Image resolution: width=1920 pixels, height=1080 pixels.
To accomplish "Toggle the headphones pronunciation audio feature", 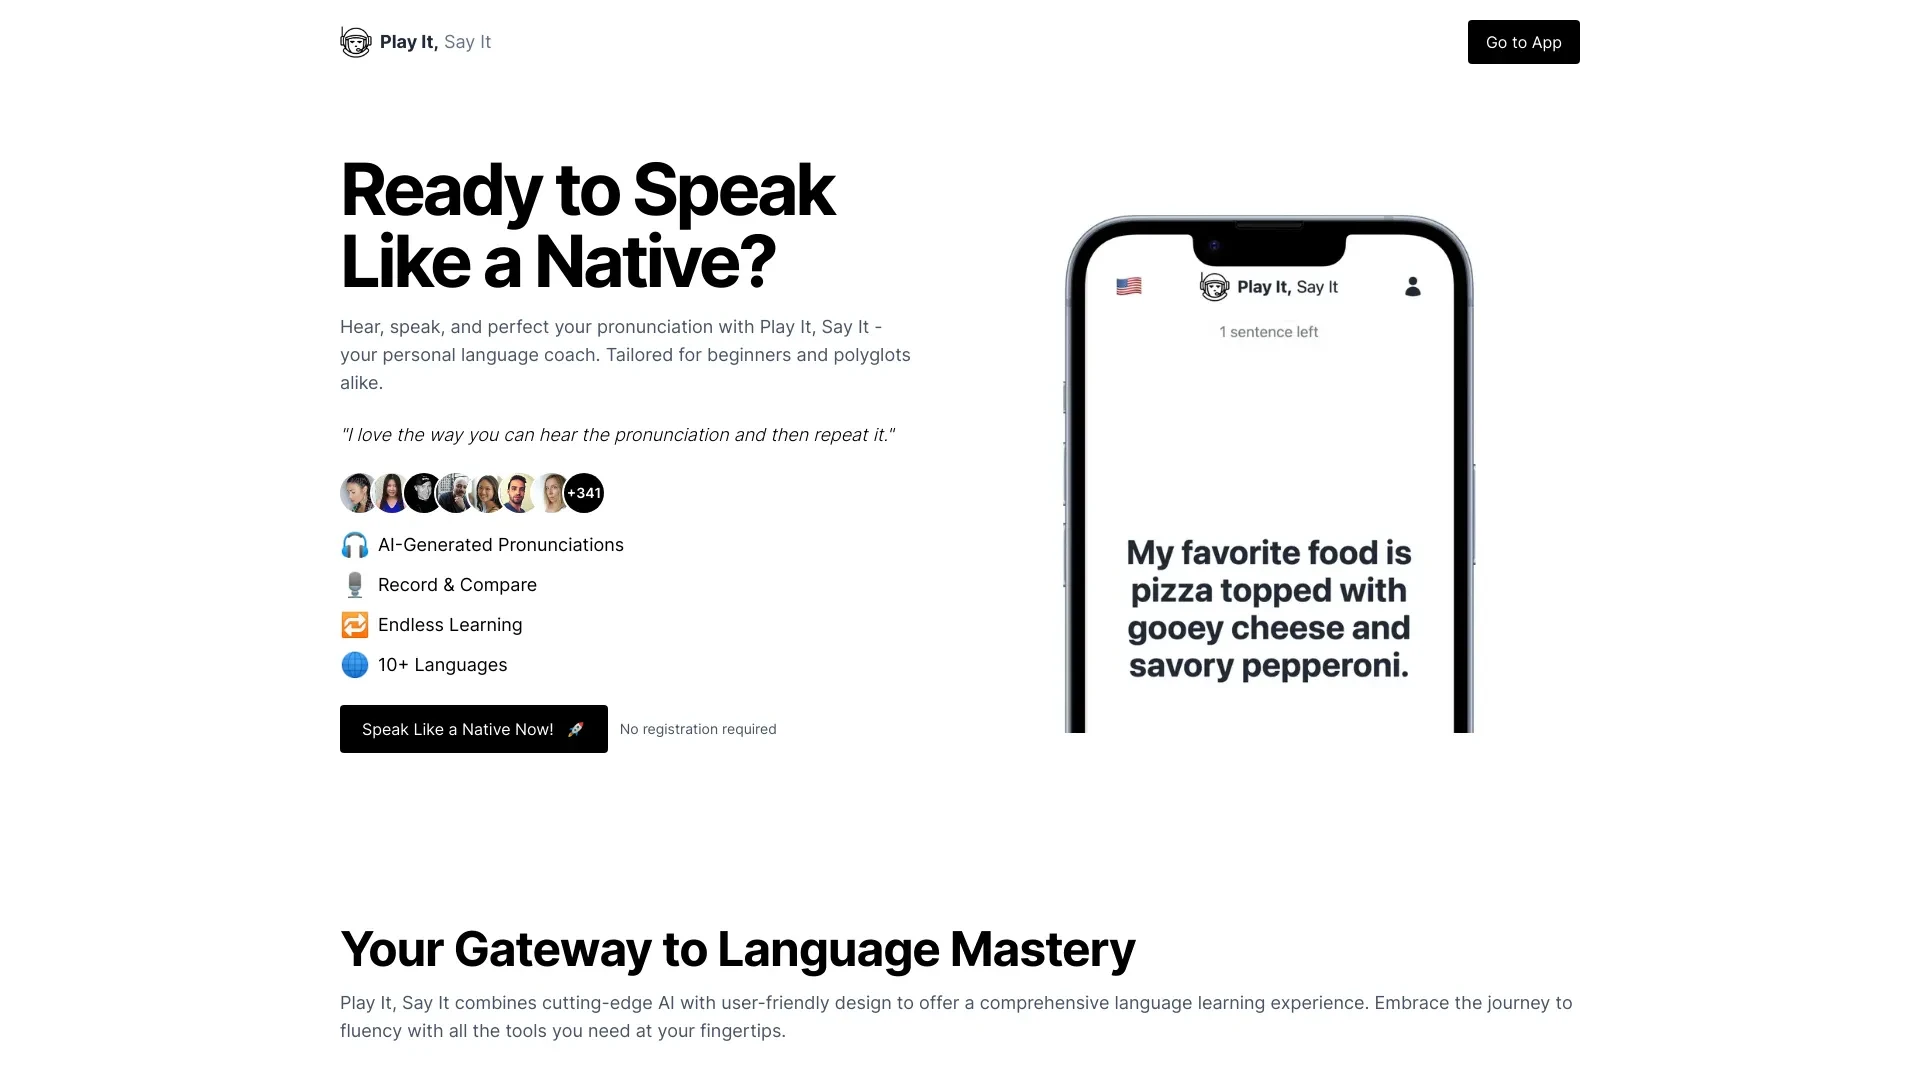I will tap(353, 545).
